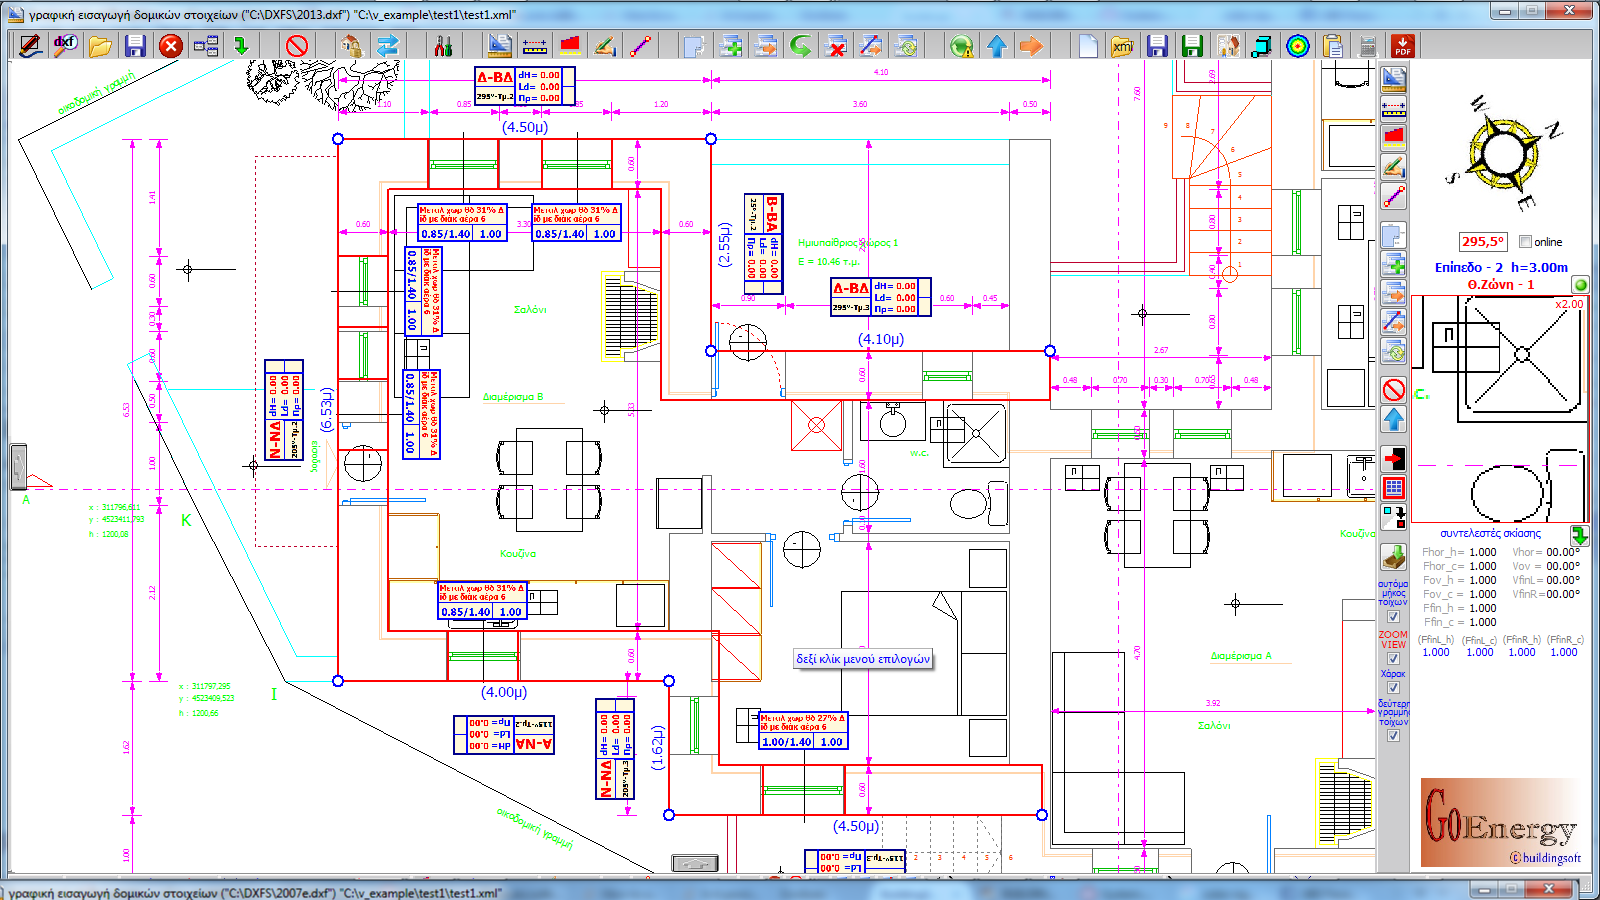Select the red grid table sidebar icon
This screenshot has height=900, width=1600.
1393,488
